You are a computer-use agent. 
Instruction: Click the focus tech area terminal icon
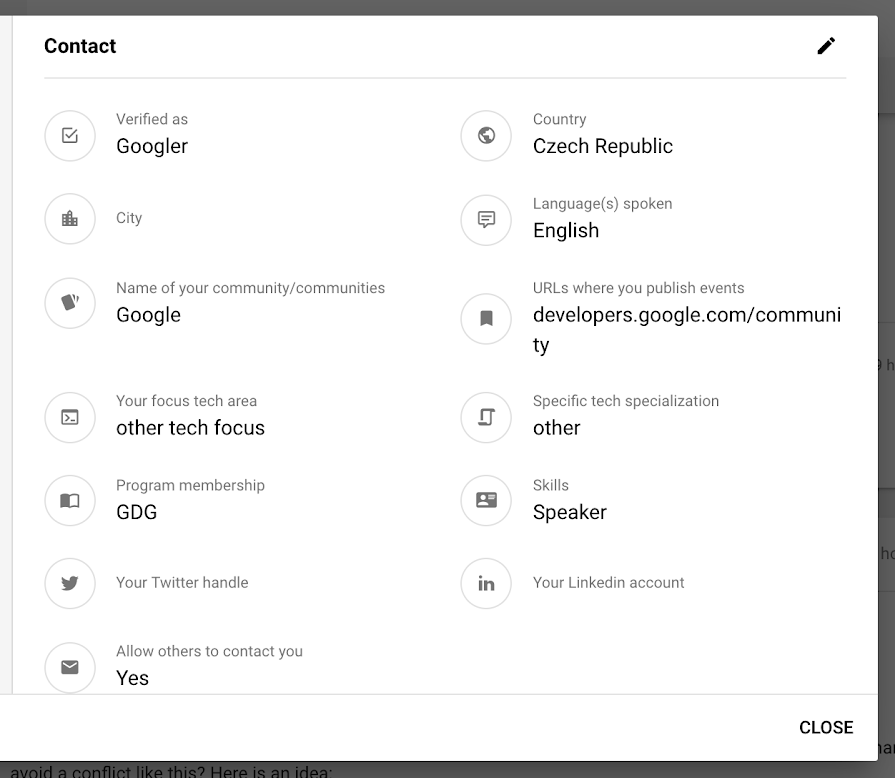[70, 417]
